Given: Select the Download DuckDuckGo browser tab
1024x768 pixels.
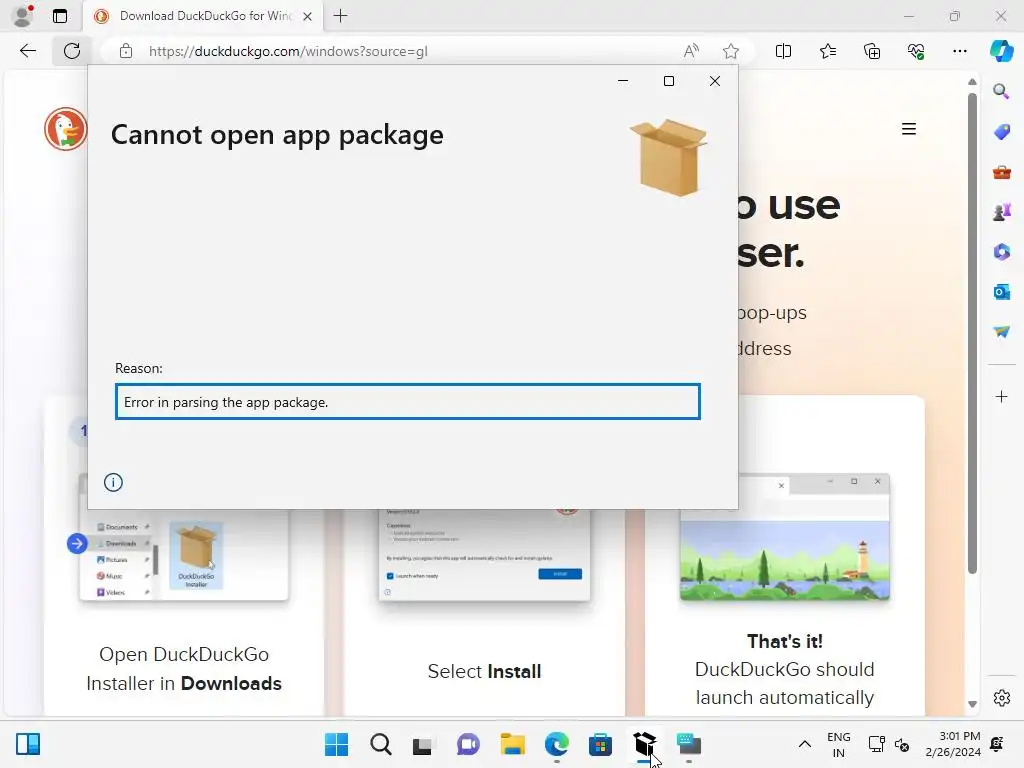Looking at the screenshot, I should point(202,16).
